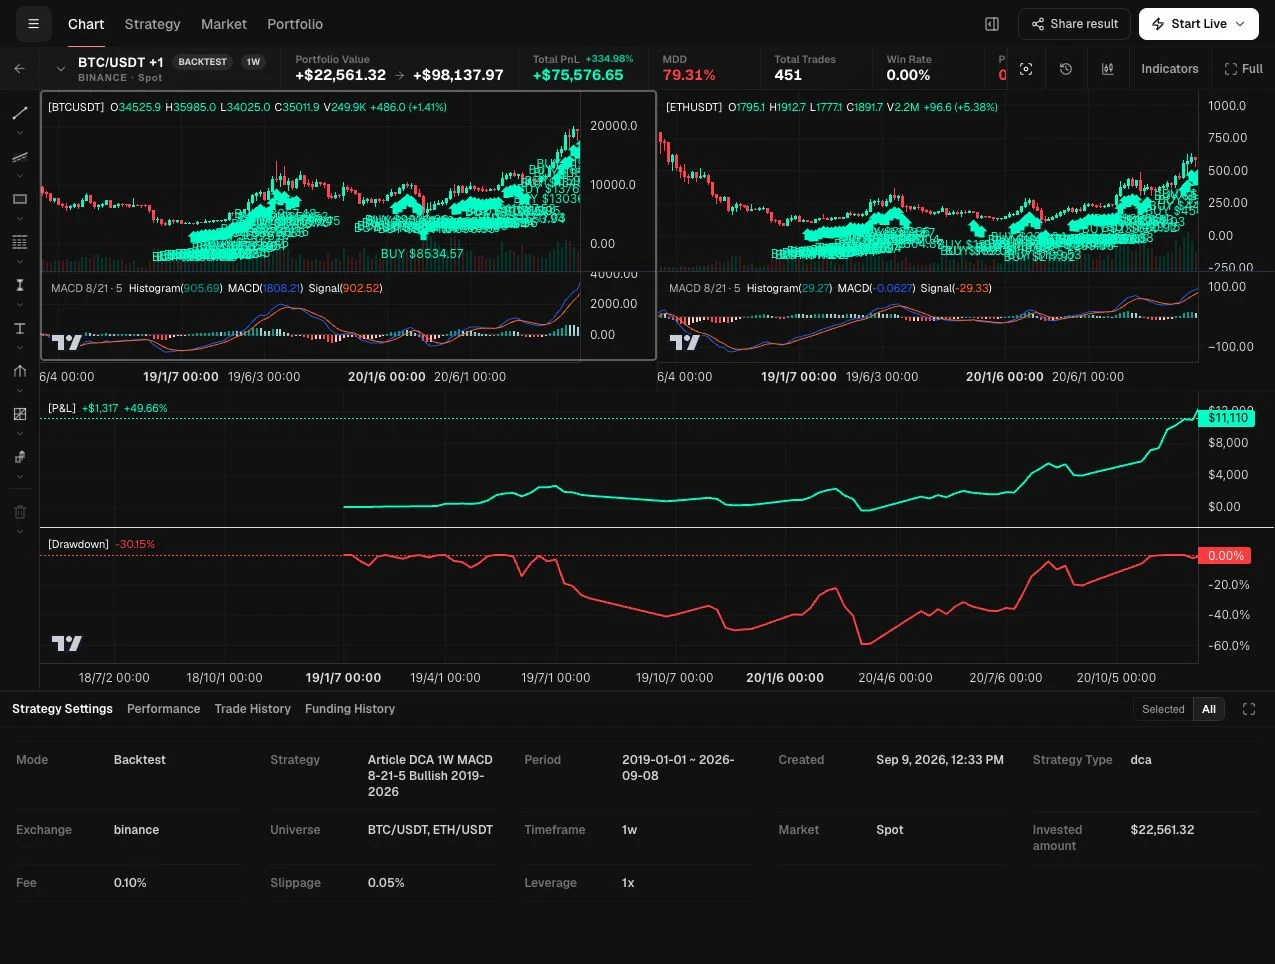This screenshot has width=1275, height=964.
Task: Click the BACKTEST badge
Action: tap(202, 62)
